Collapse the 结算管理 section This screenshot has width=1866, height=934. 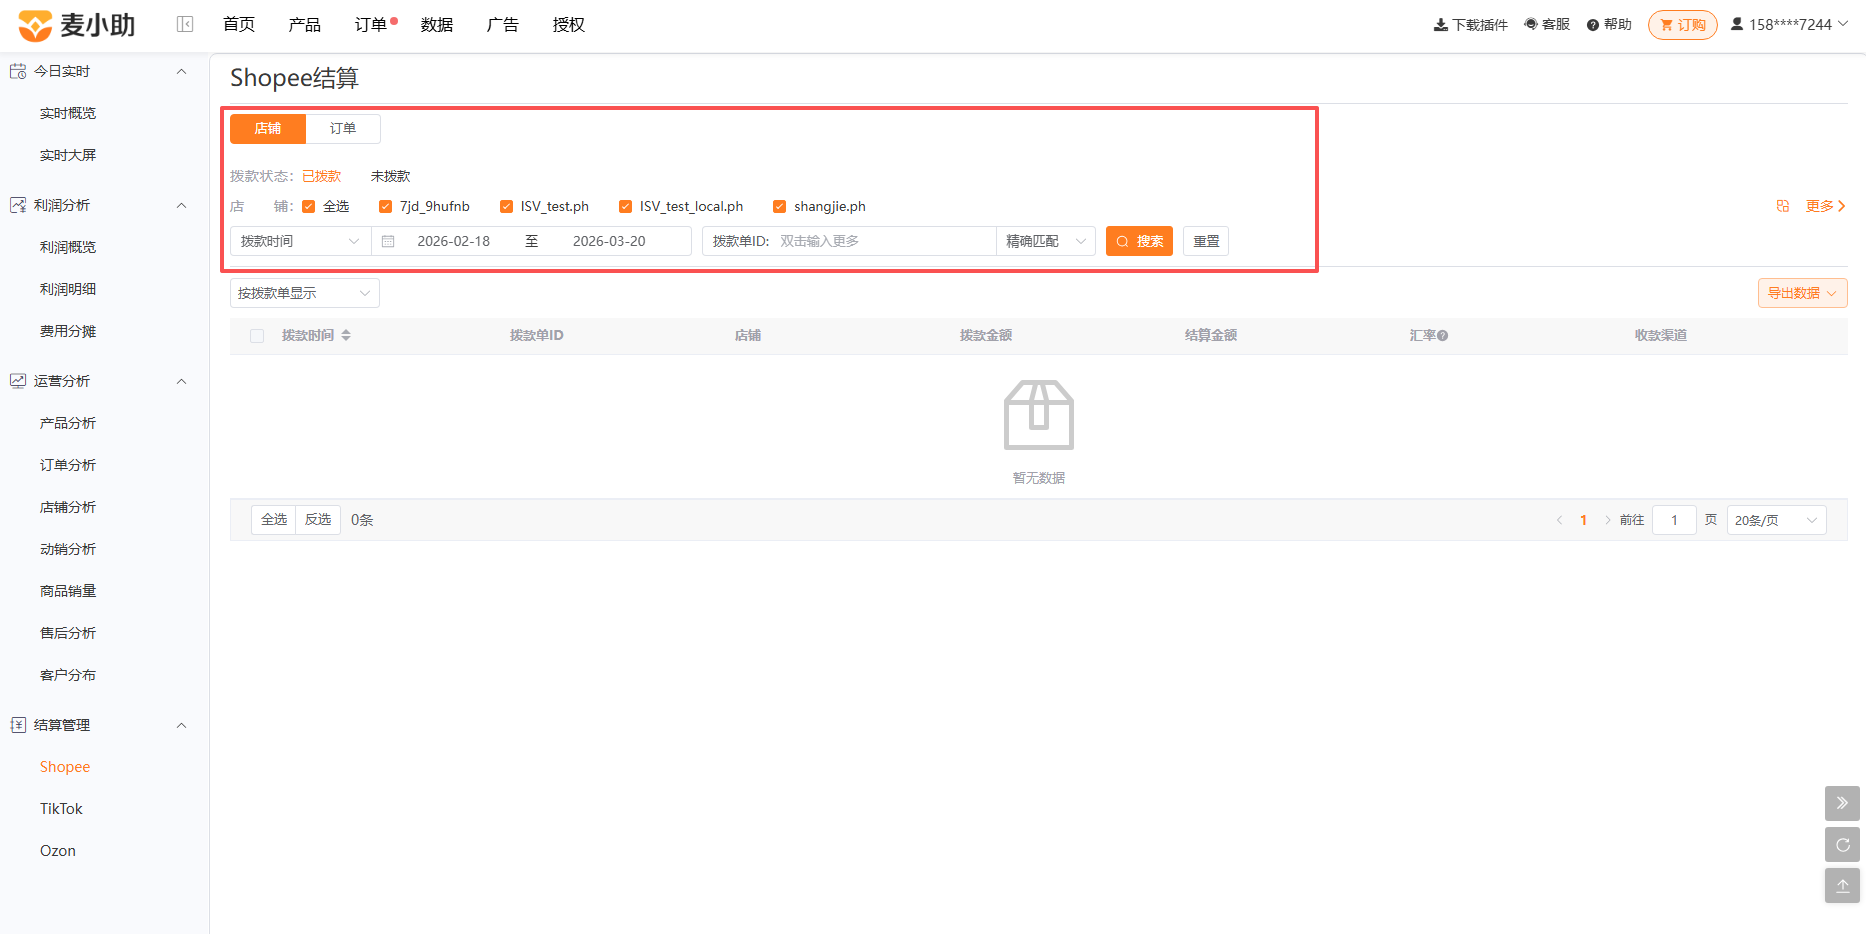coord(181,725)
